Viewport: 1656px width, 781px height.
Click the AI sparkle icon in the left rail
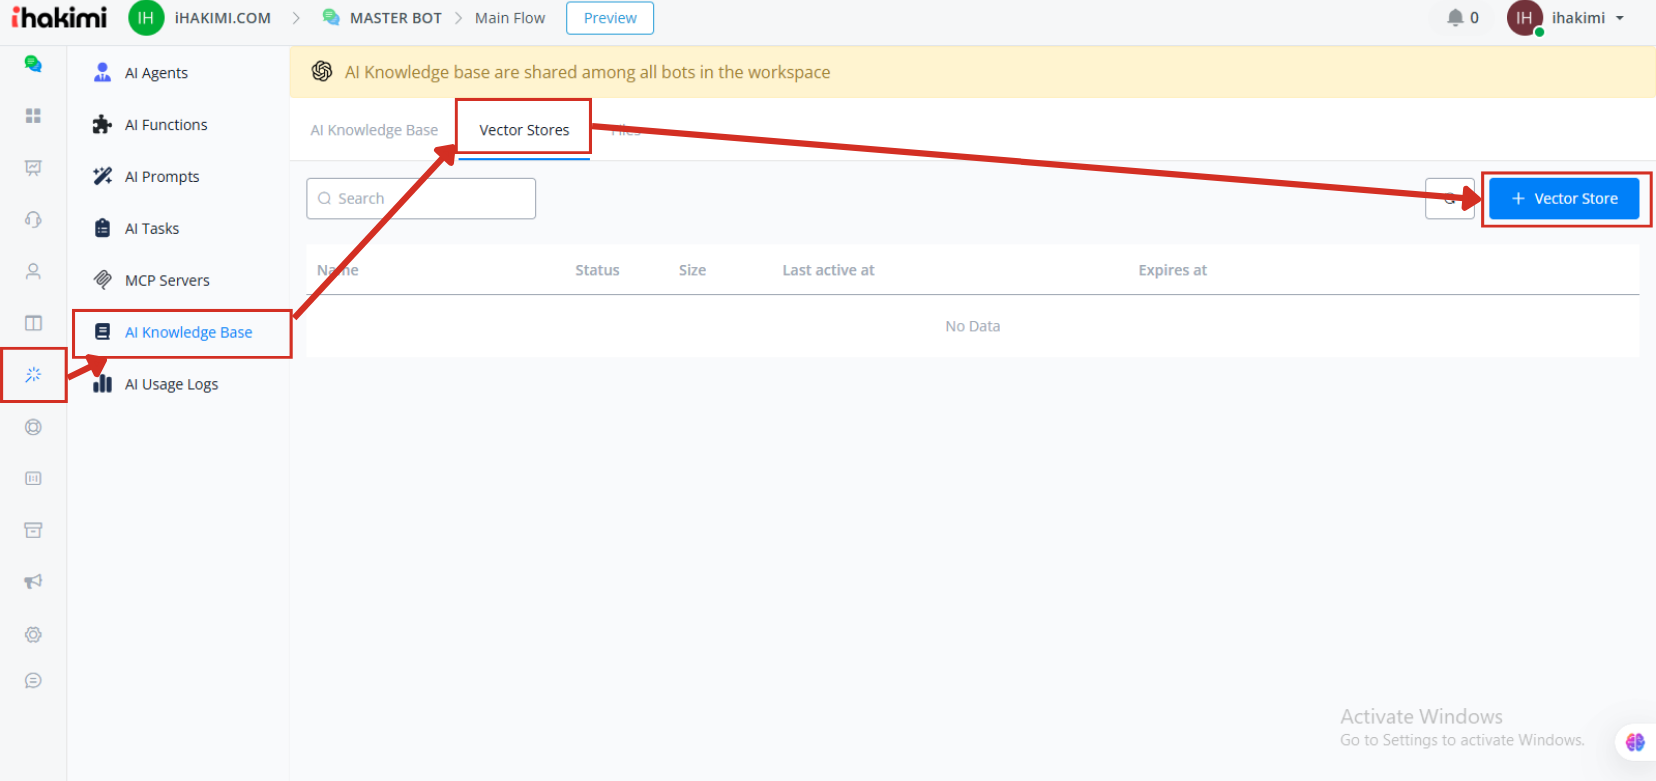(x=33, y=375)
